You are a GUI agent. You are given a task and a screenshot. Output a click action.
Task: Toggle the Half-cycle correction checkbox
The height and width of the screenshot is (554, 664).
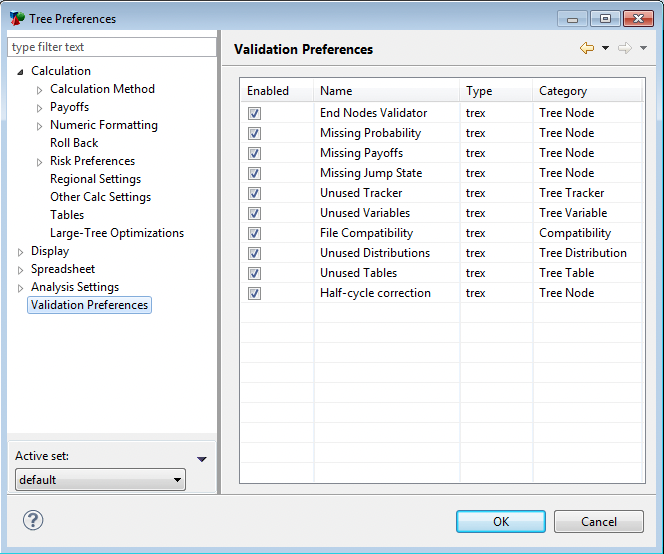254,293
